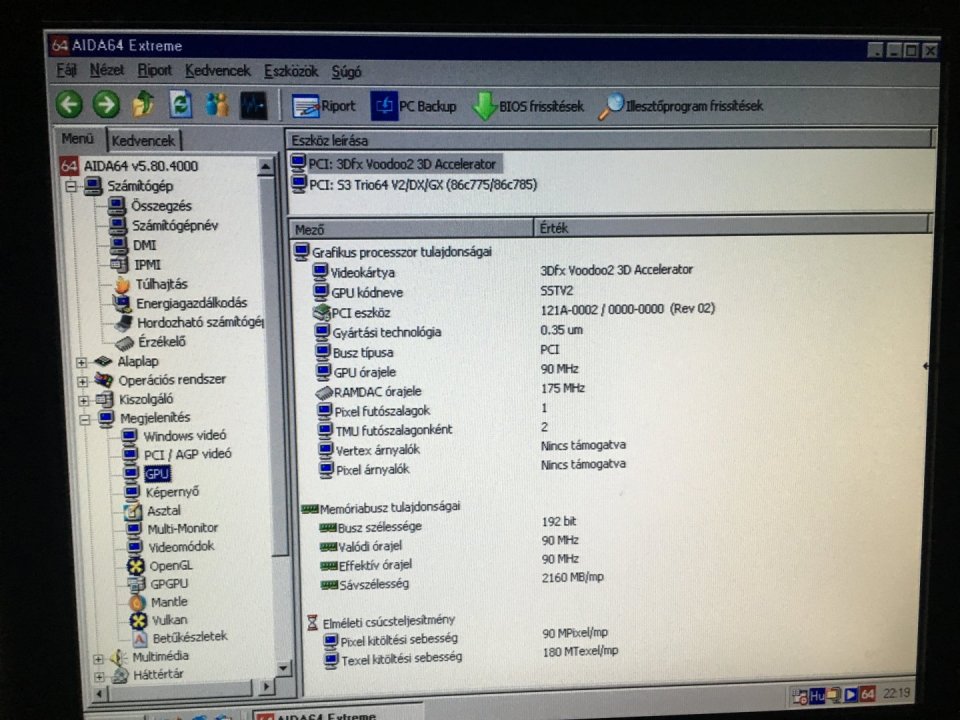Viewport: 960px width, 720px height.
Task: Click the tree scrollbar down arrow
Action: pyautogui.click(x=283, y=667)
